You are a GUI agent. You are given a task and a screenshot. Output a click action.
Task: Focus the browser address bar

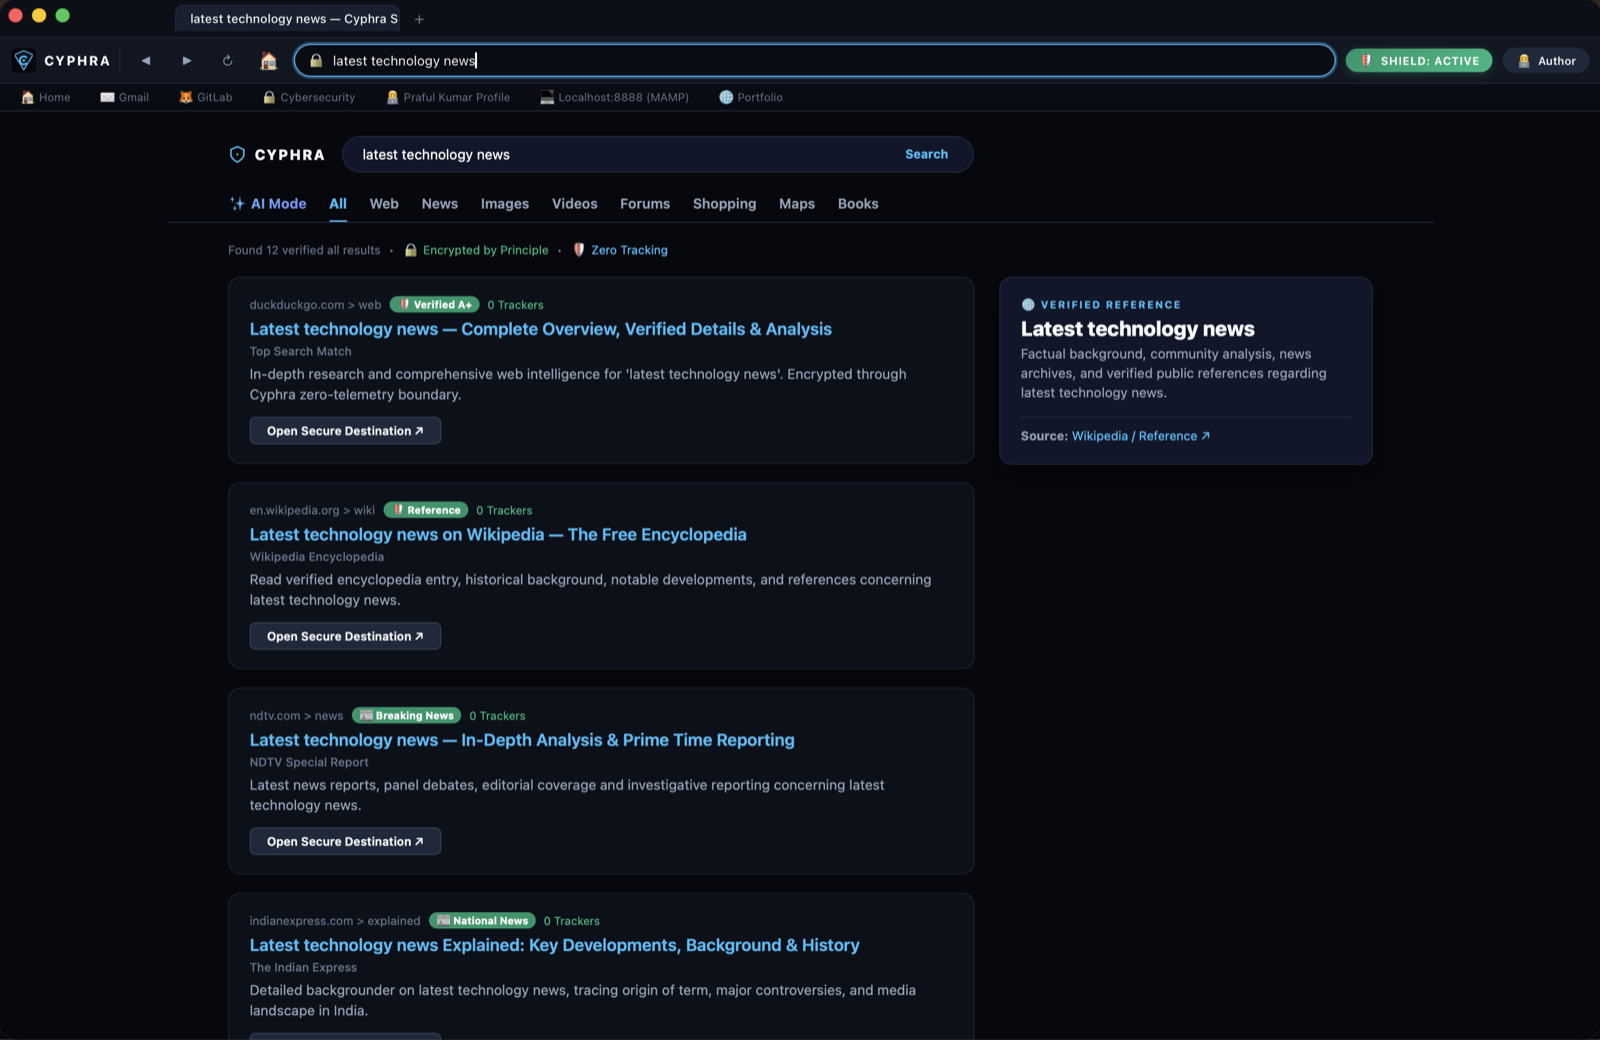[814, 60]
